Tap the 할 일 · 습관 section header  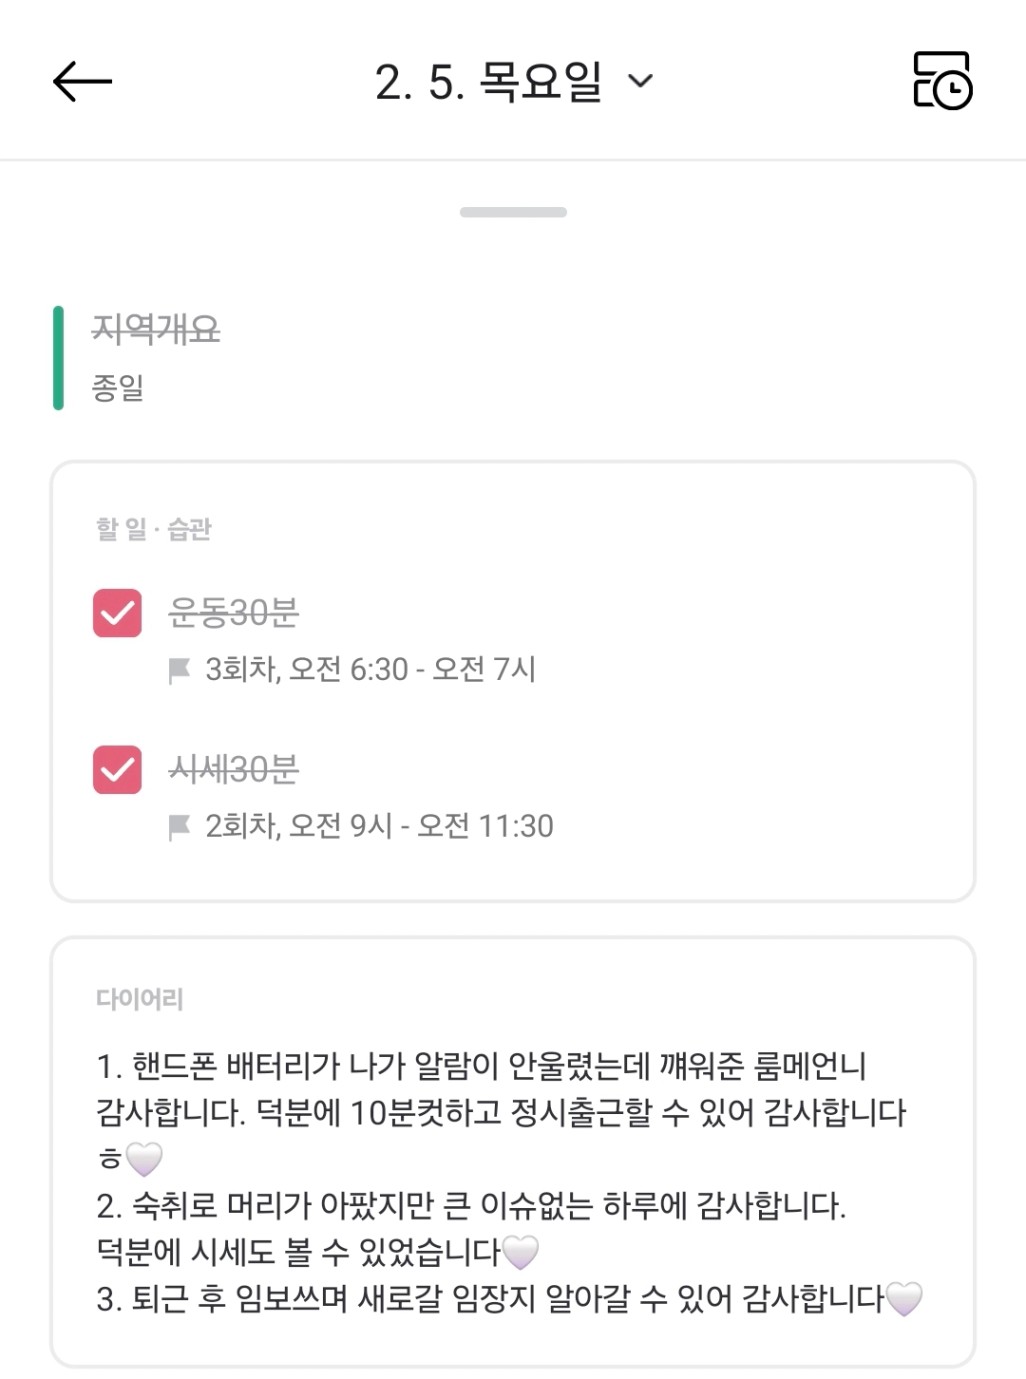click(154, 528)
